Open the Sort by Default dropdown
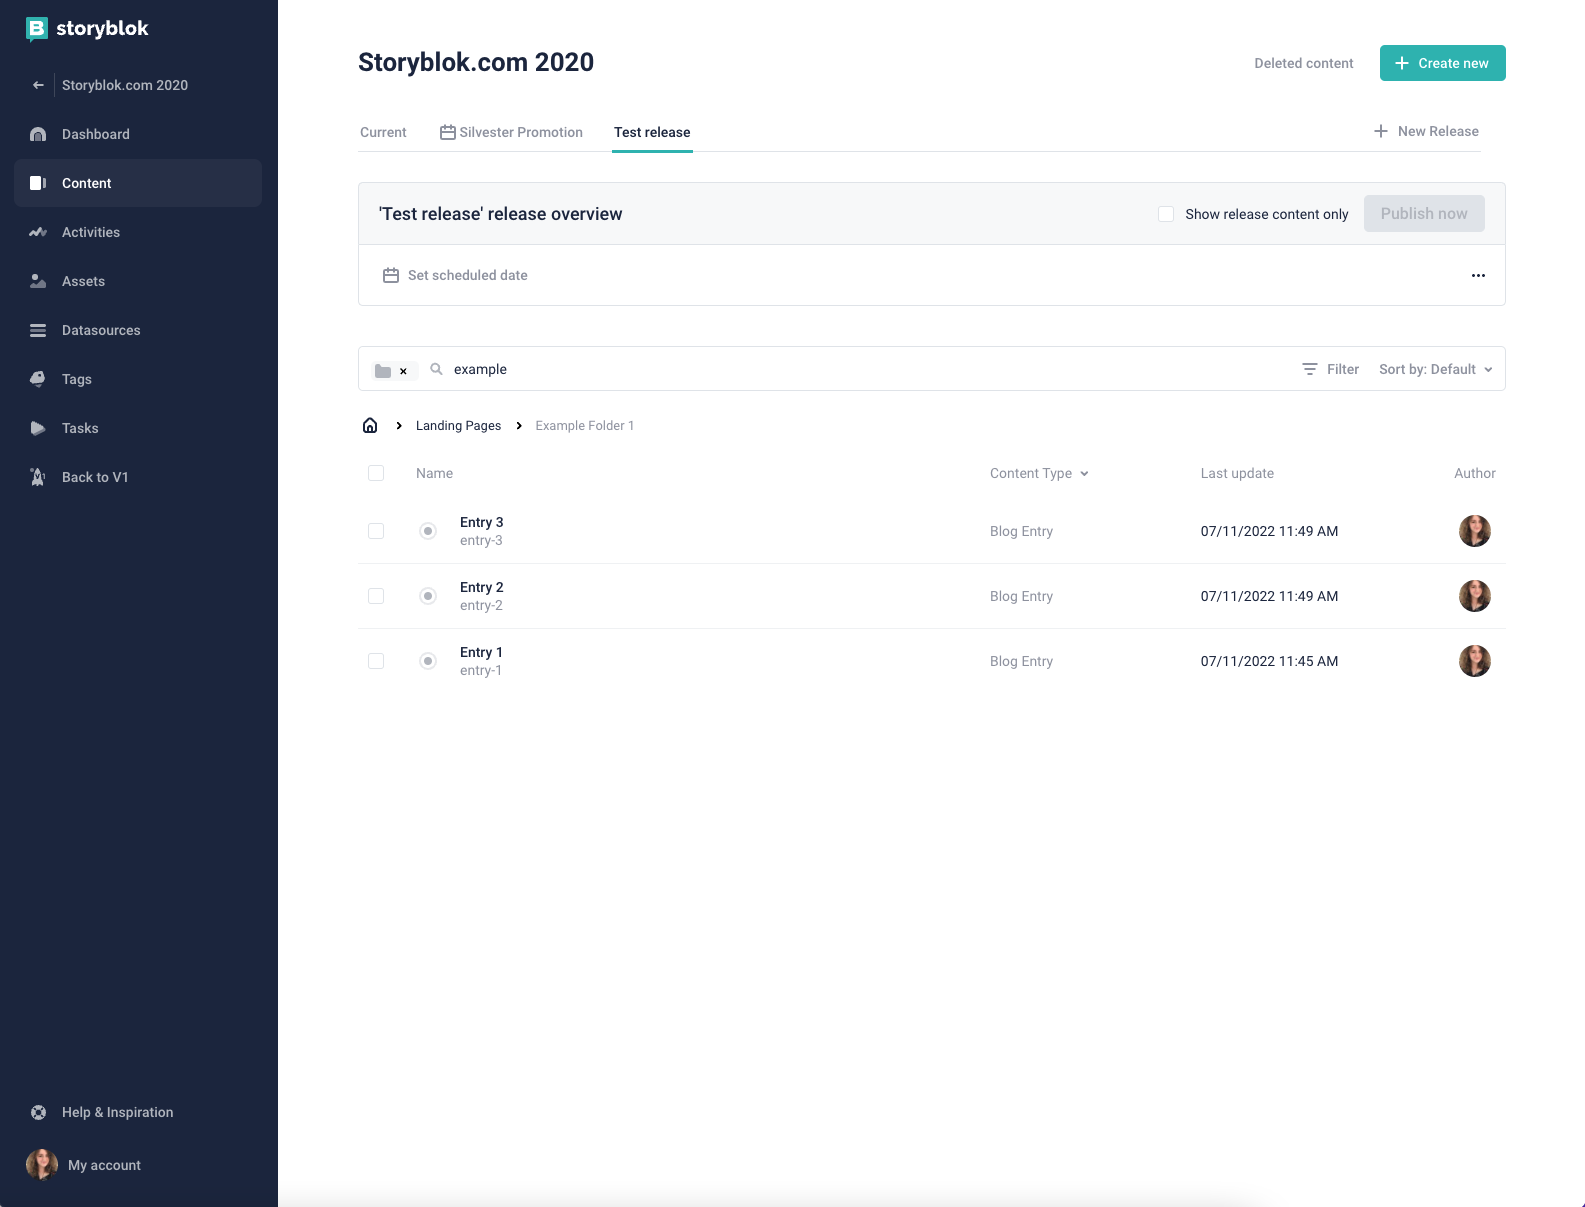The height and width of the screenshot is (1207, 1585). pyautogui.click(x=1436, y=369)
